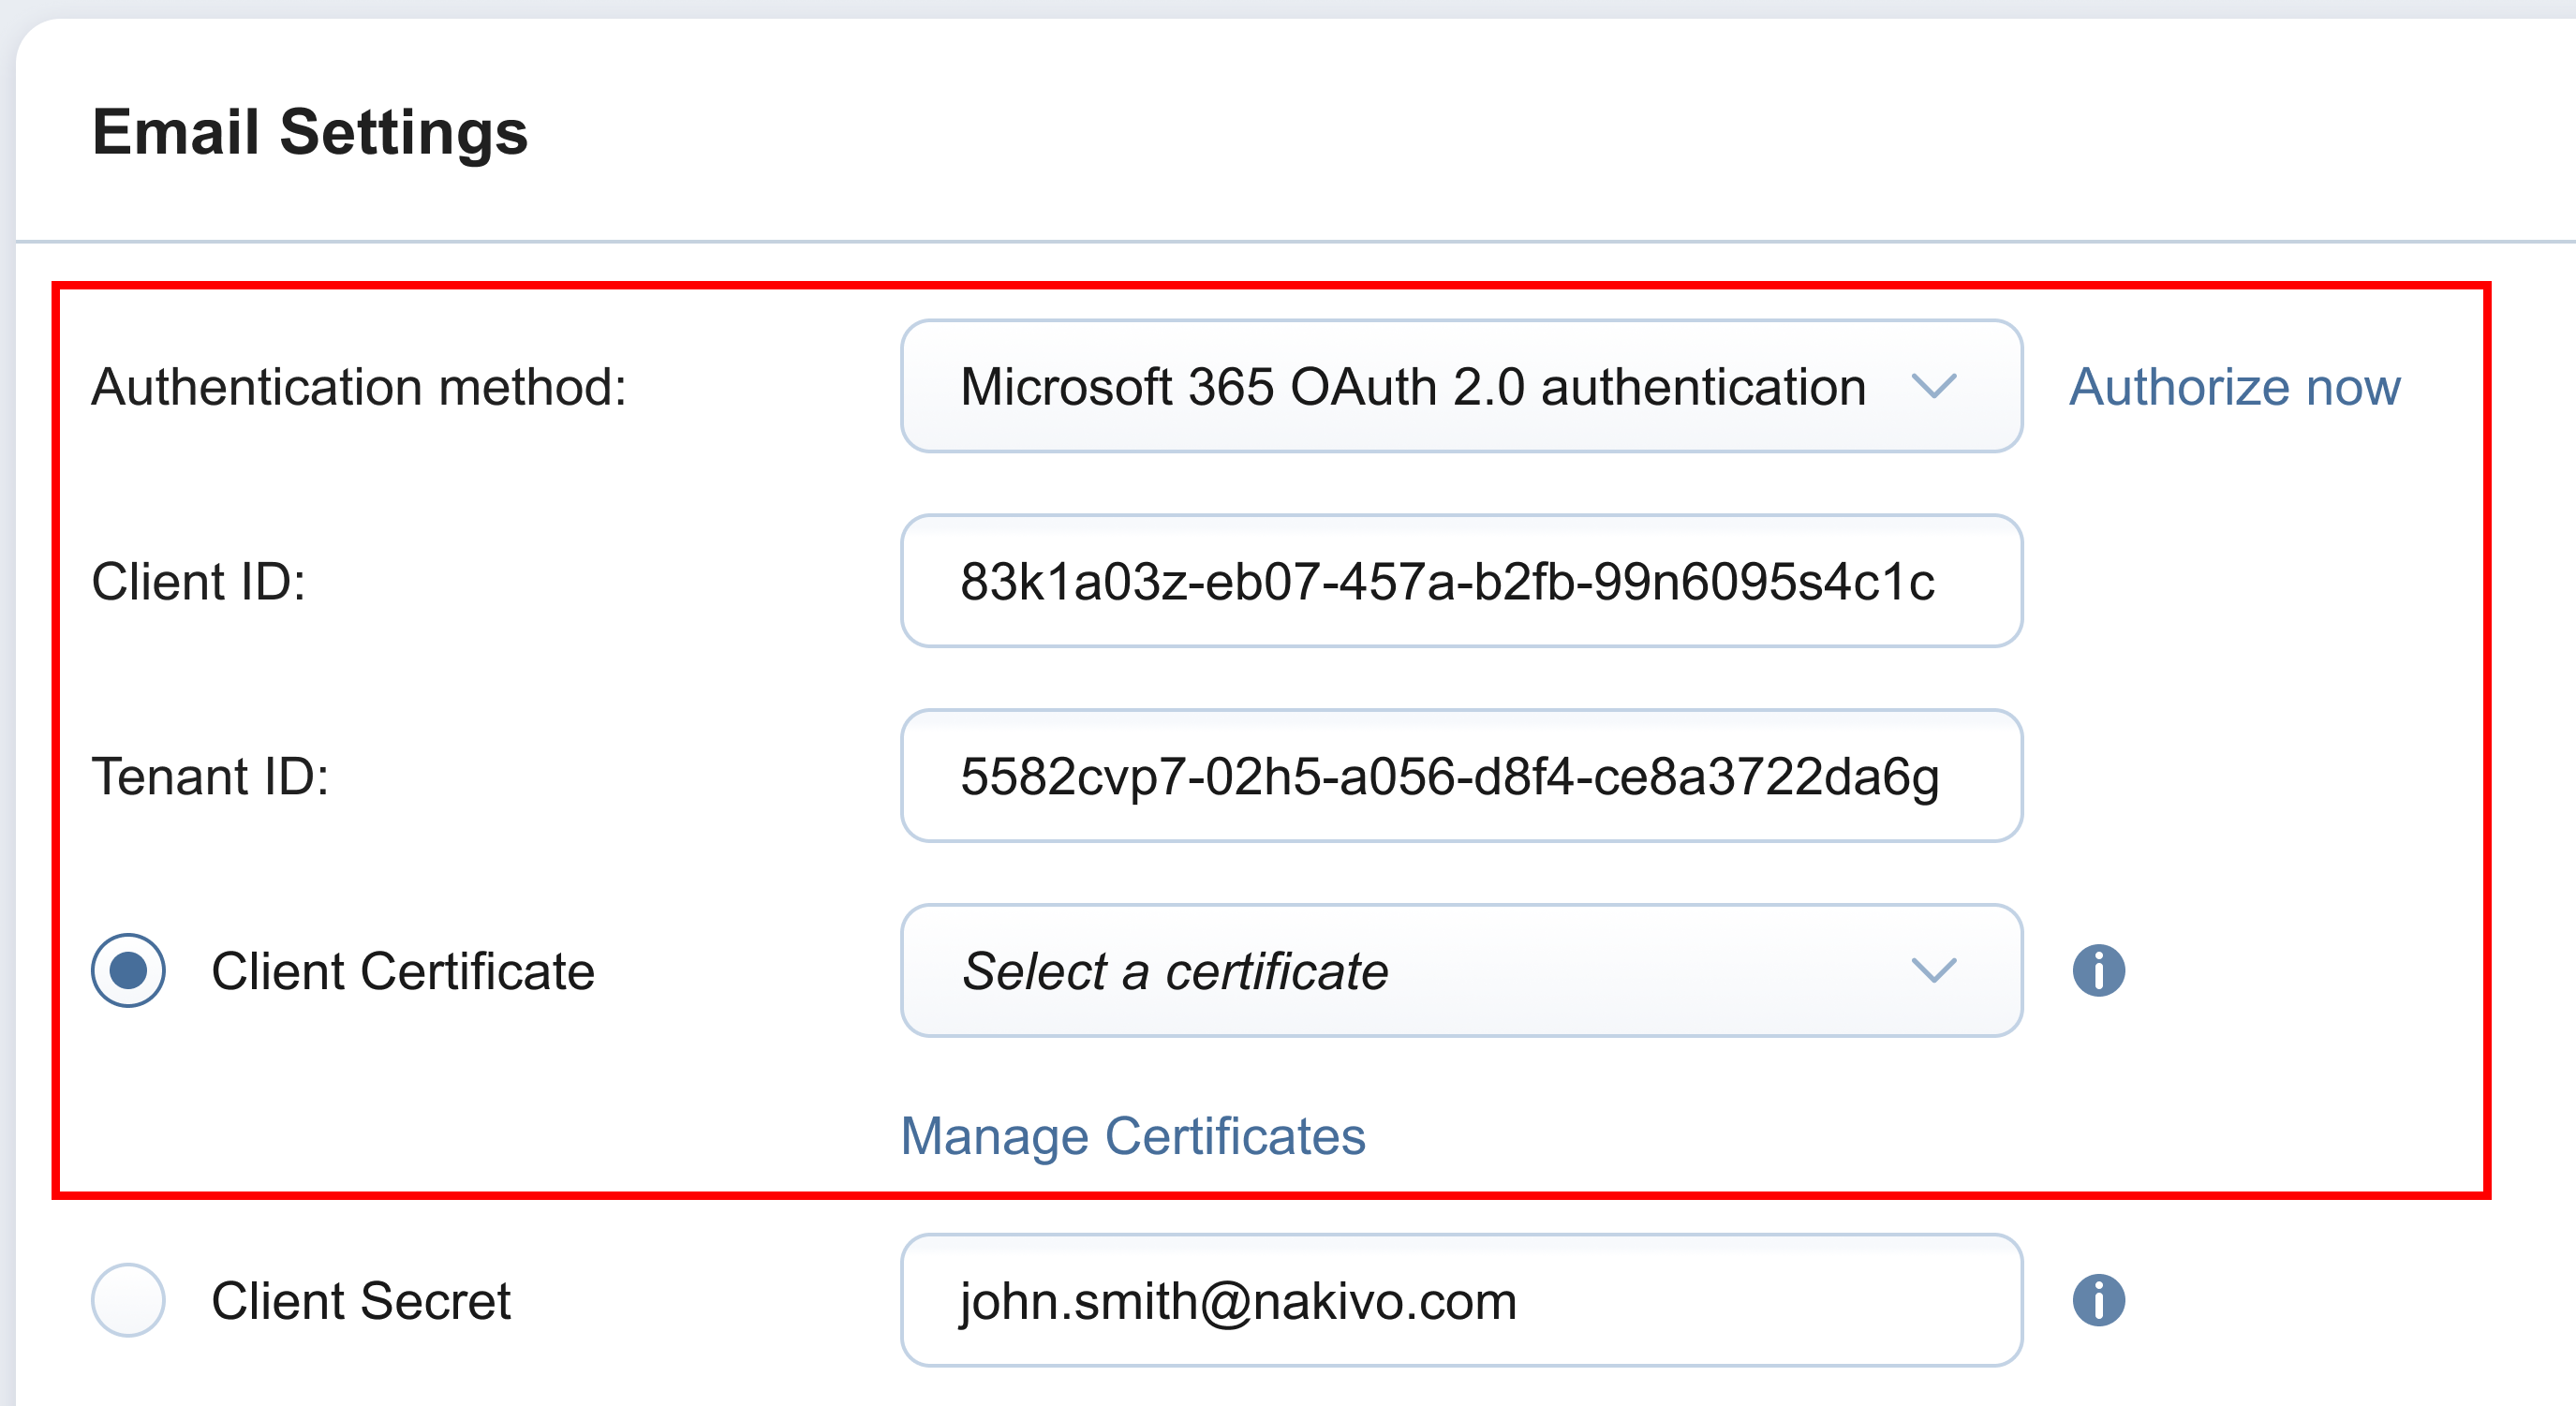Click the Email Settings heading
2576x1406 pixels.
(310, 132)
